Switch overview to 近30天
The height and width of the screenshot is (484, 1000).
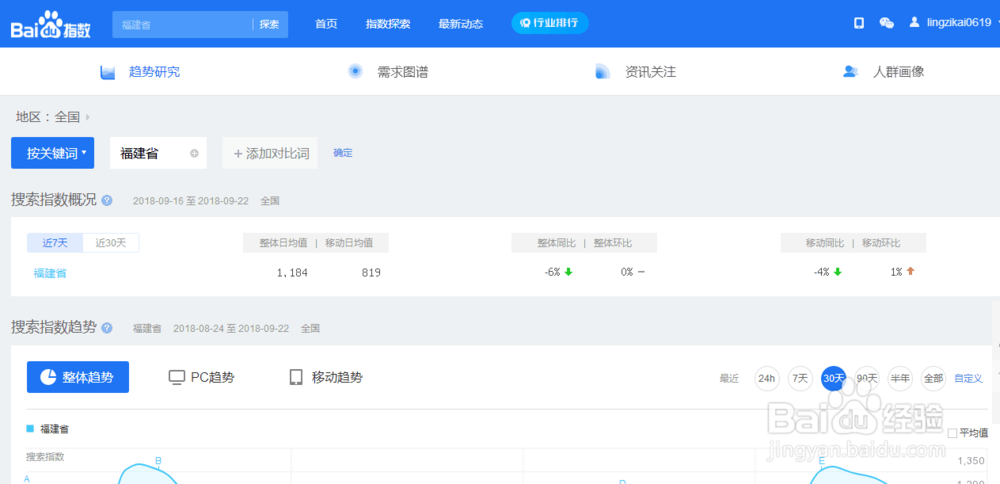coord(111,243)
